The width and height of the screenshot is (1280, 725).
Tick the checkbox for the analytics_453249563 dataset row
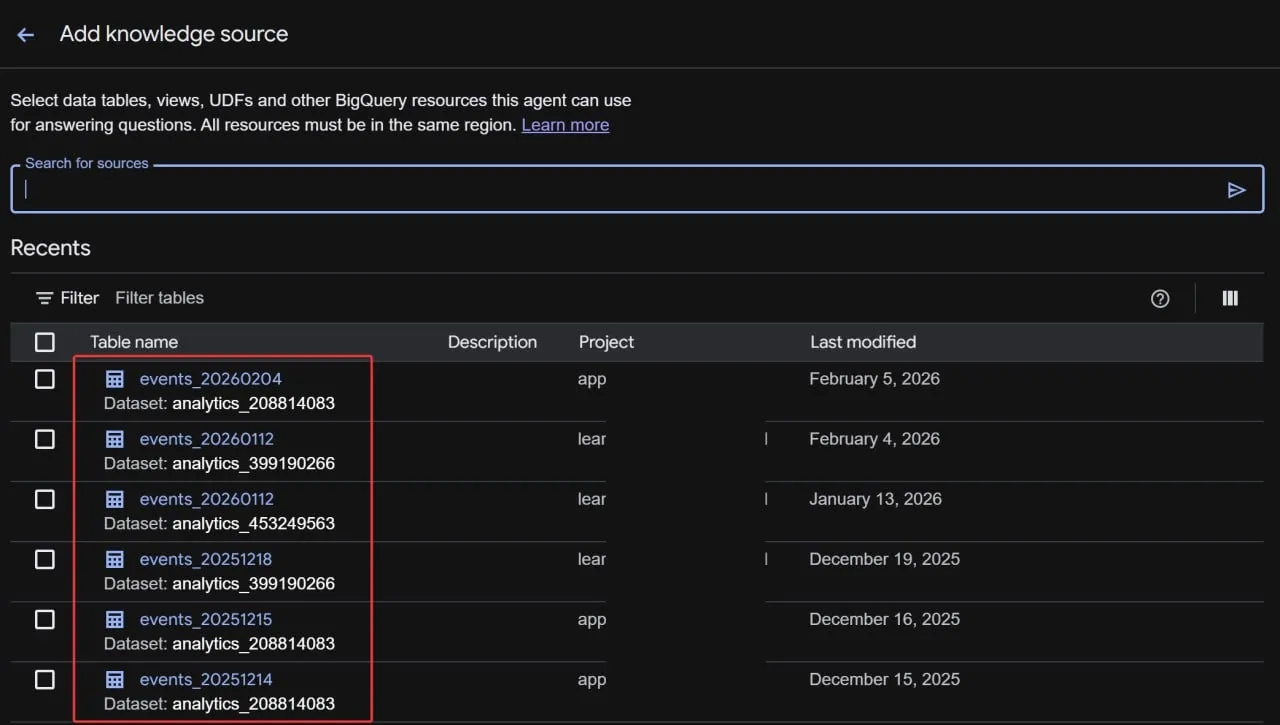45,499
